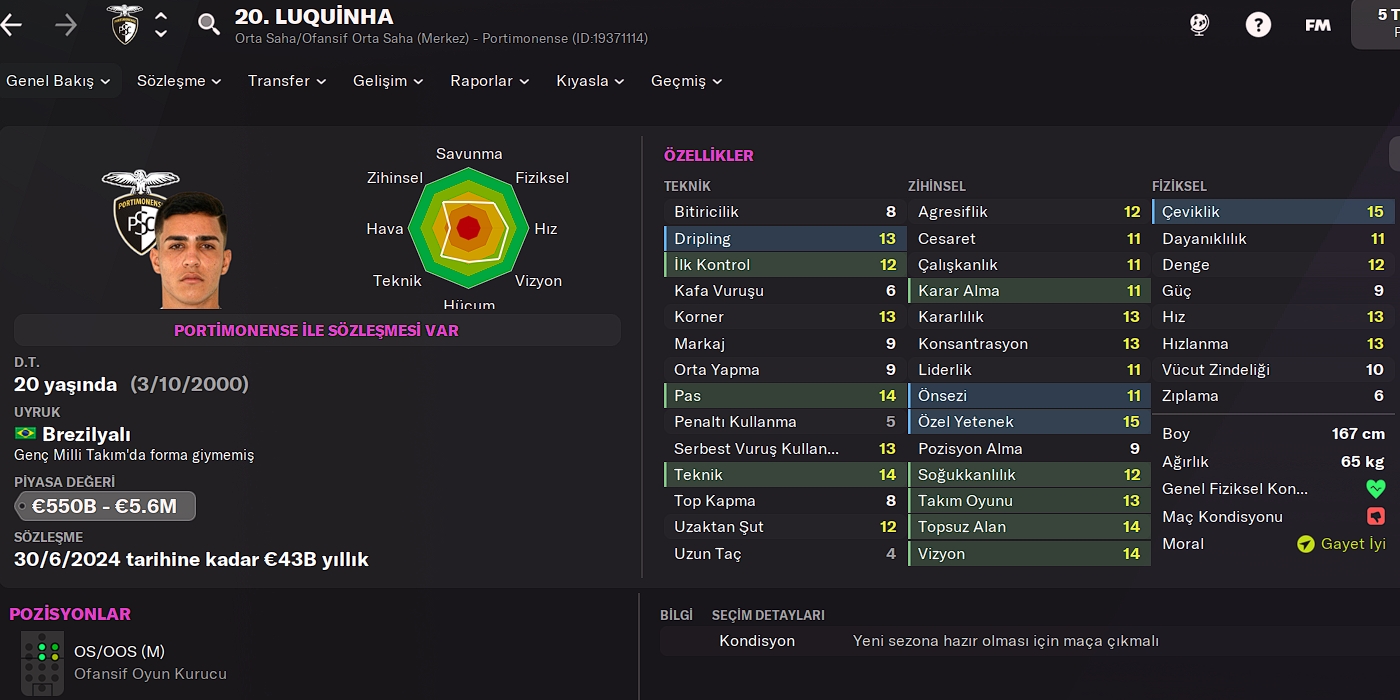
Task: Click the green heart physical condition icon
Action: (x=1375, y=490)
